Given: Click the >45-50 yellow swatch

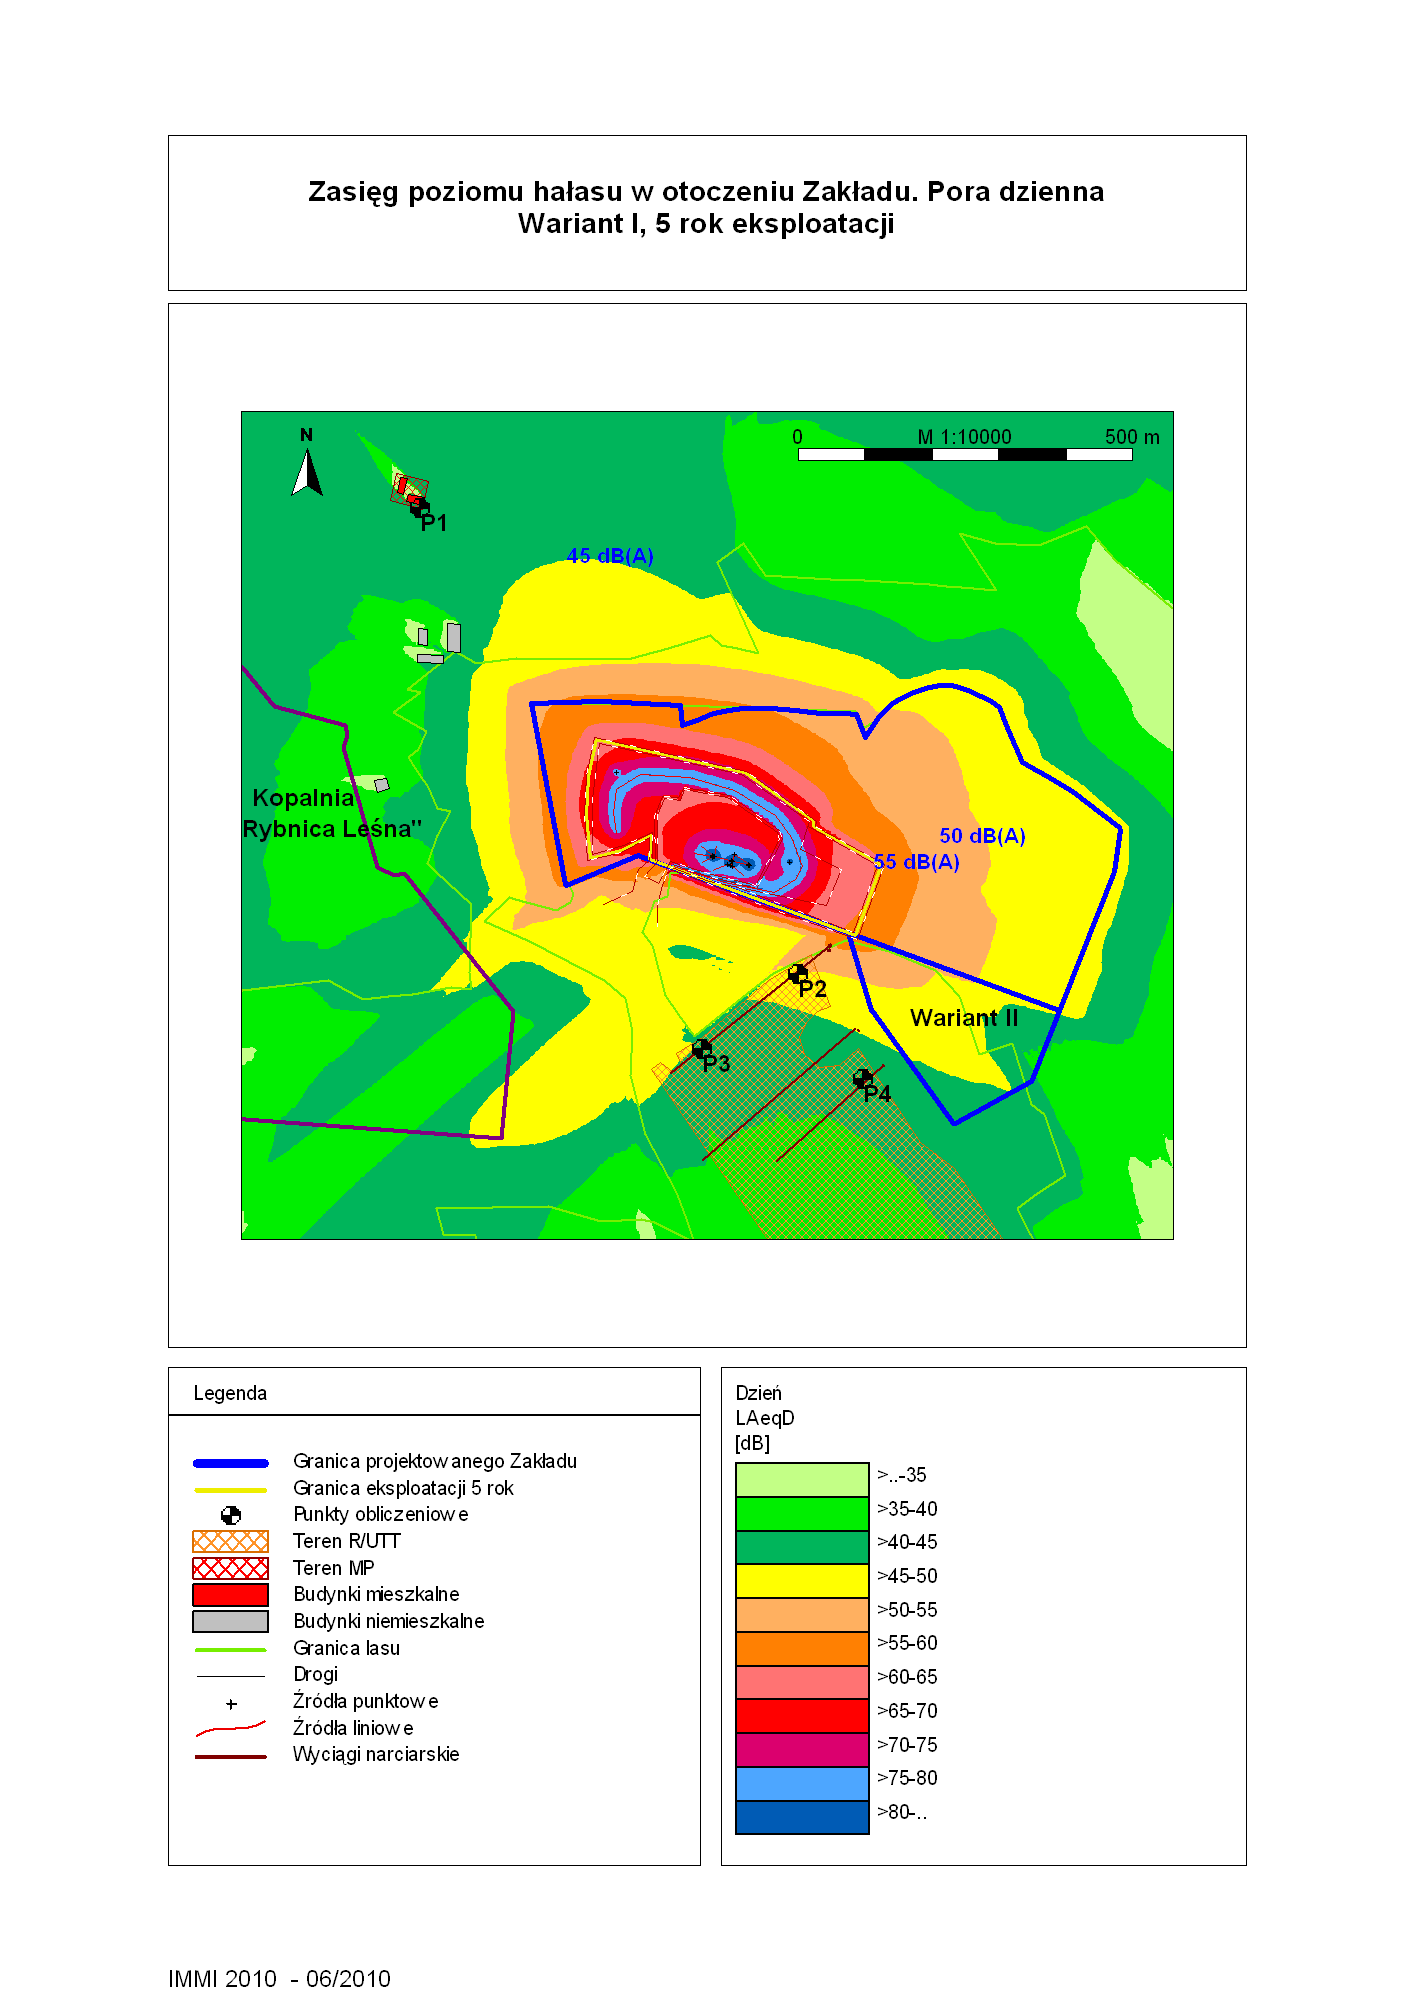Looking at the screenshot, I should coord(802,1581).
